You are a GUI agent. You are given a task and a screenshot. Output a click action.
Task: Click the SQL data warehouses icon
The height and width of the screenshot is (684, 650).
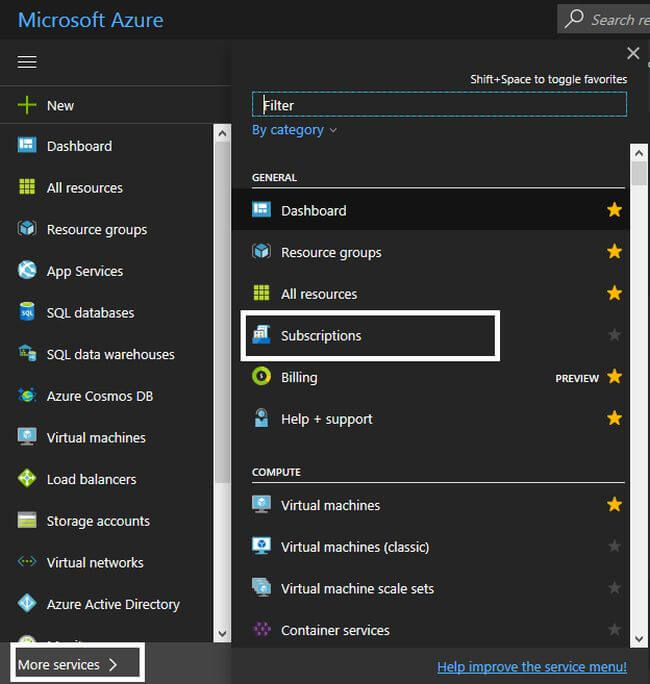27,354
